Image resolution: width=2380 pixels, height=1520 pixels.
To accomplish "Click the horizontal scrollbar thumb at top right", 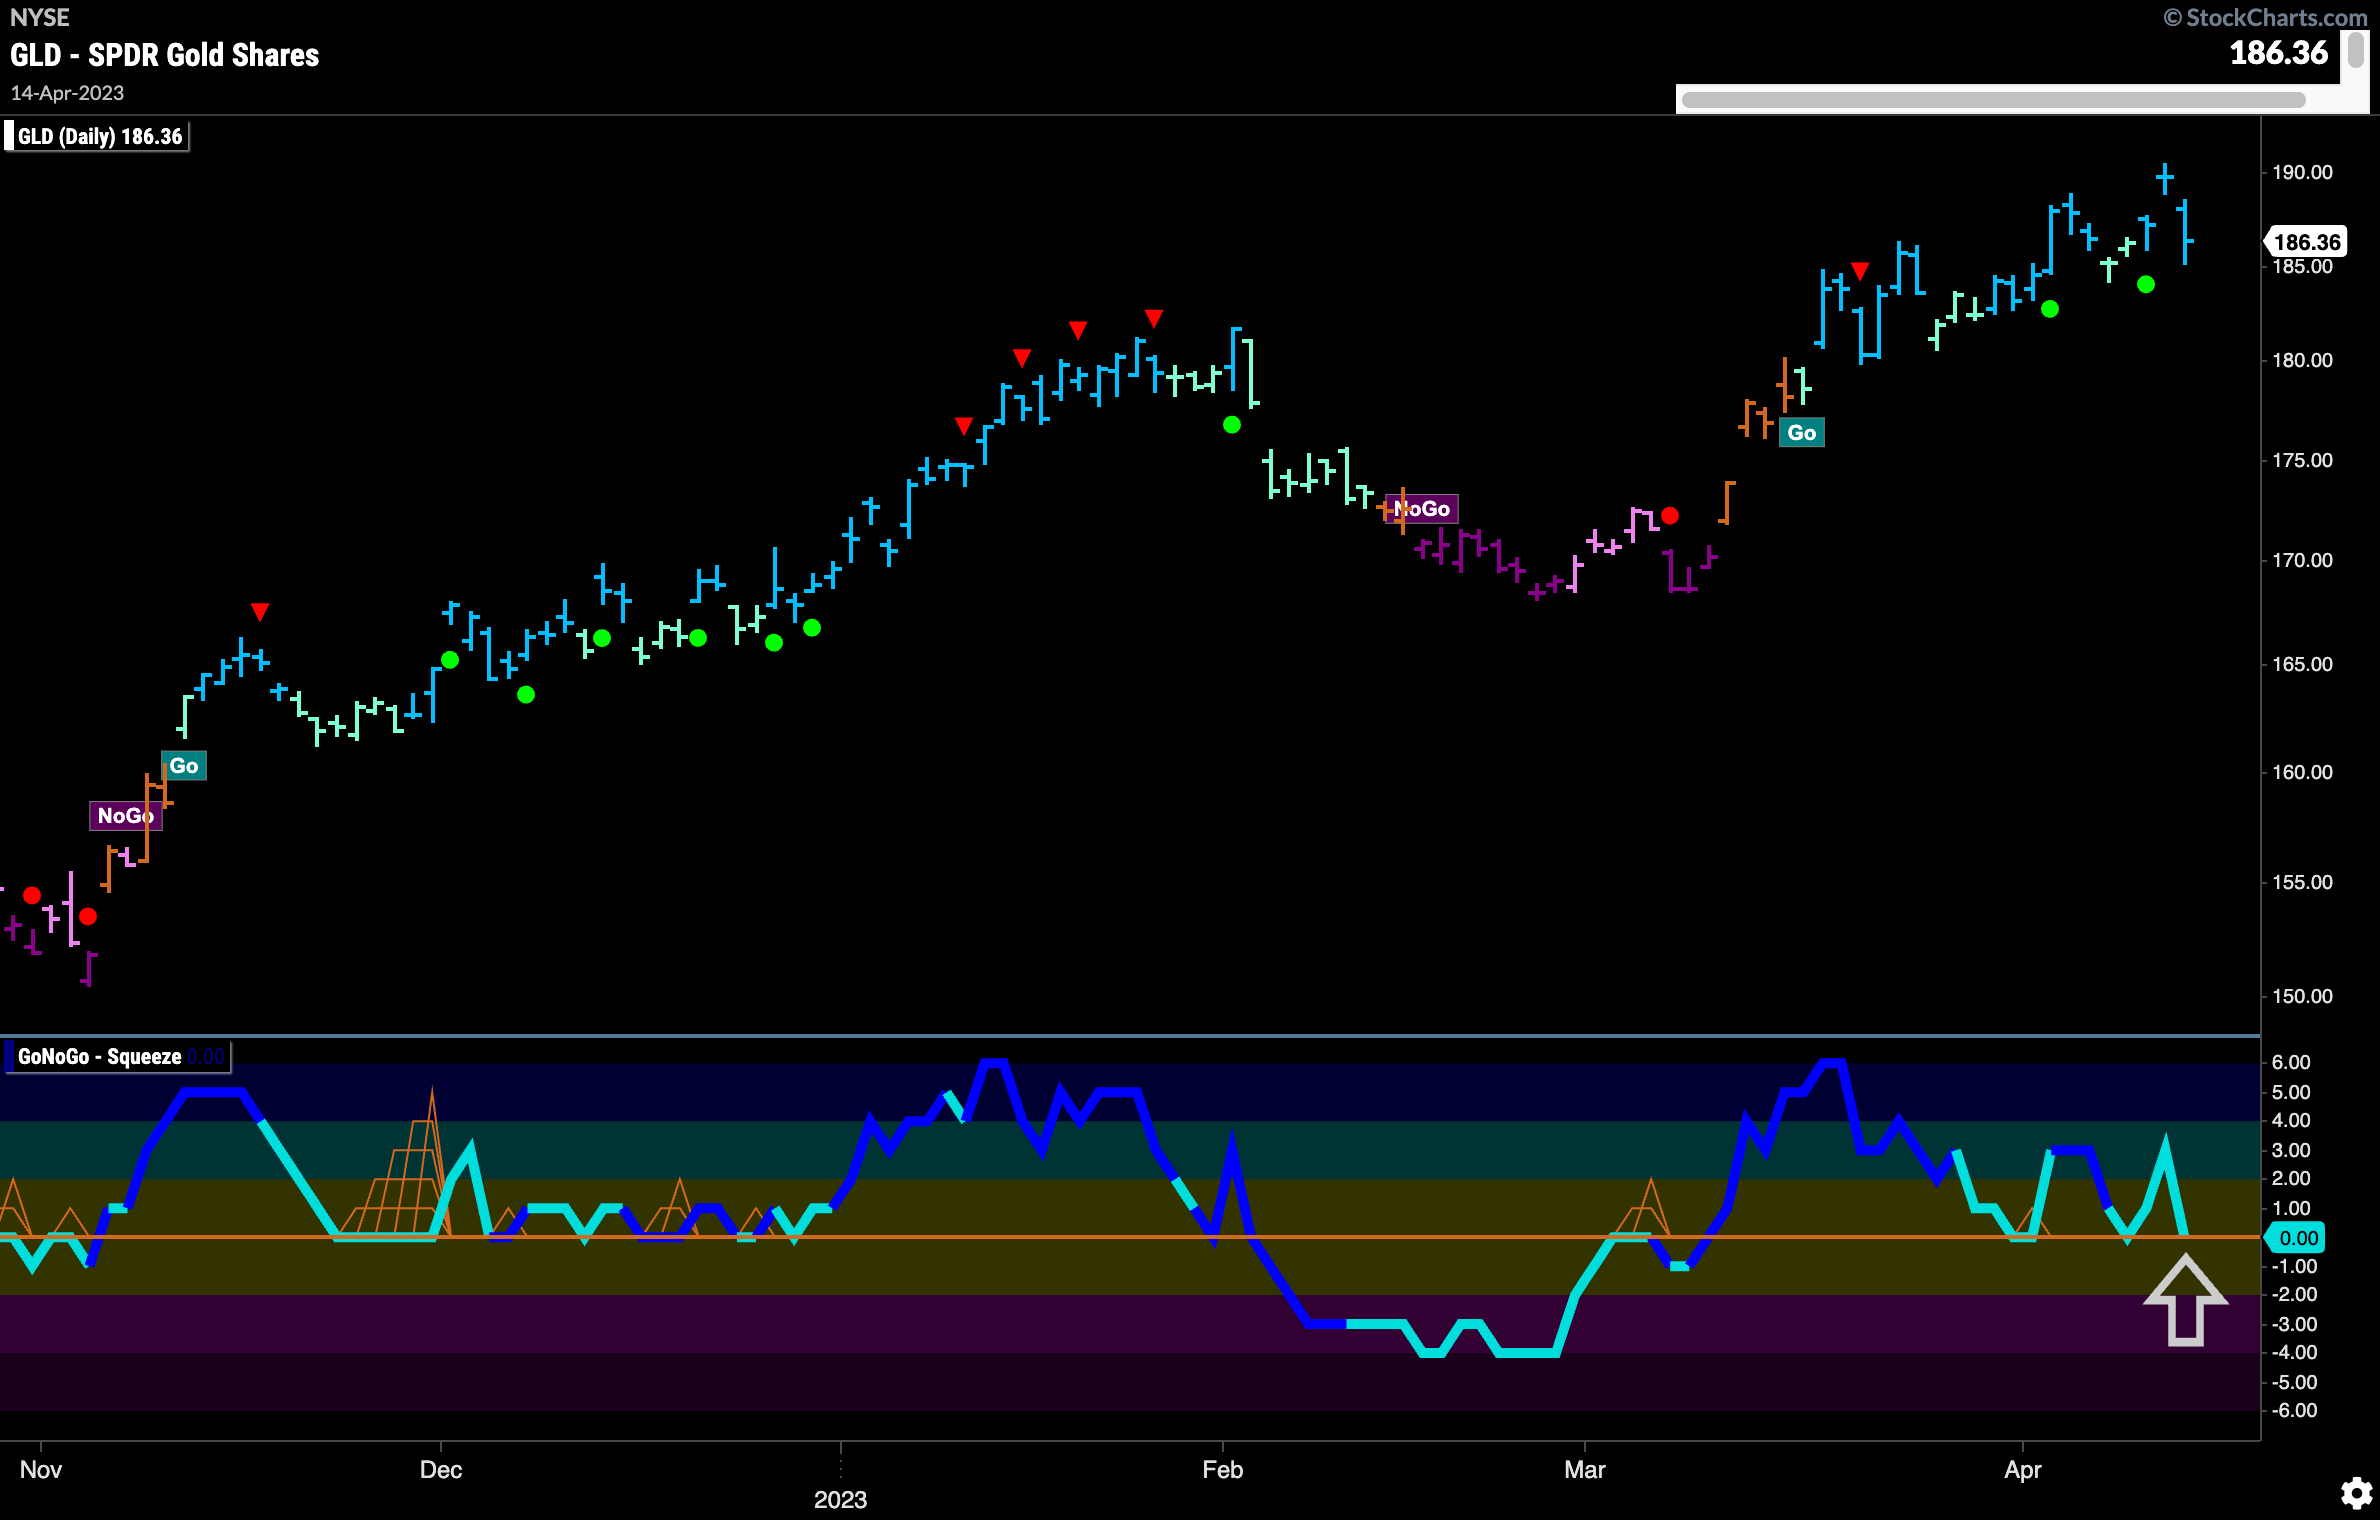I will [x=1992, y=99].
